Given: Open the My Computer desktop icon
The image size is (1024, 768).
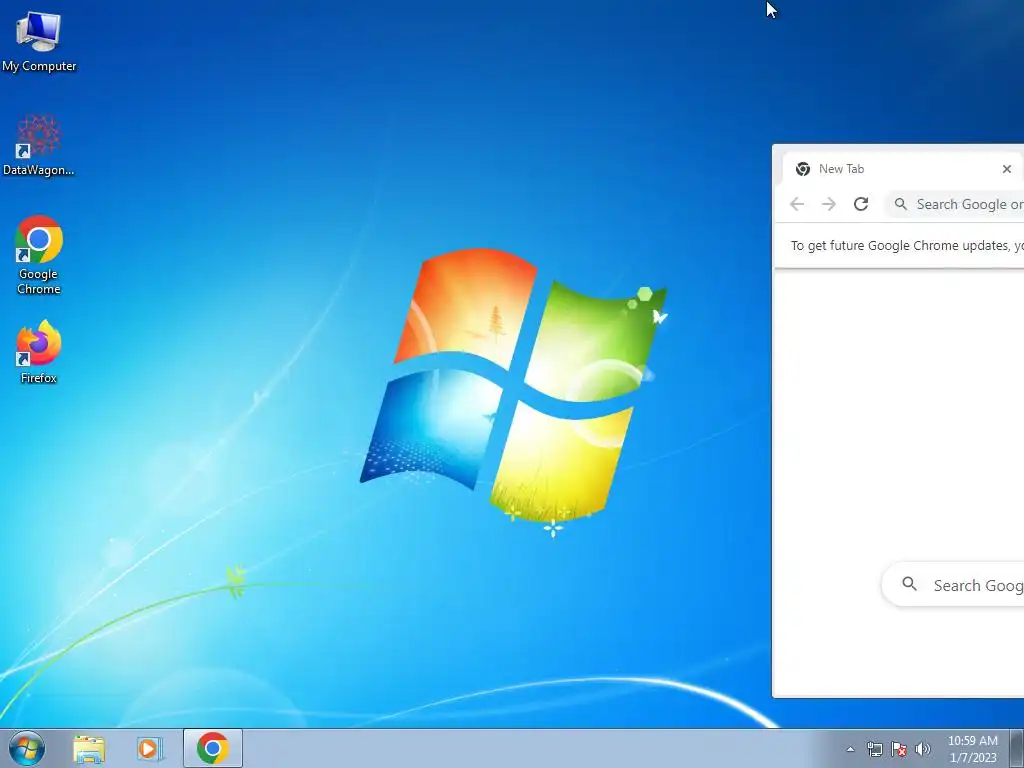Looking at the screenshot, I should 39,40.
